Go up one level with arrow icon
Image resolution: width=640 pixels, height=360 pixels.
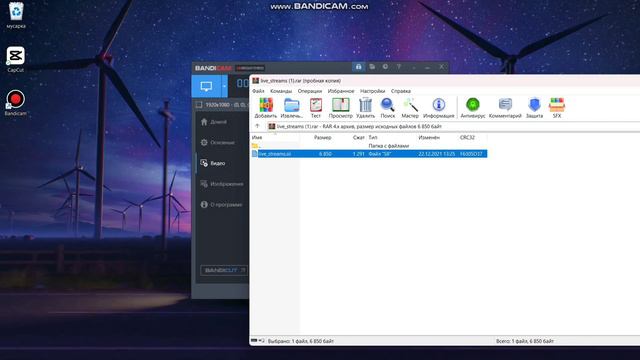click(x=257, y=126)
